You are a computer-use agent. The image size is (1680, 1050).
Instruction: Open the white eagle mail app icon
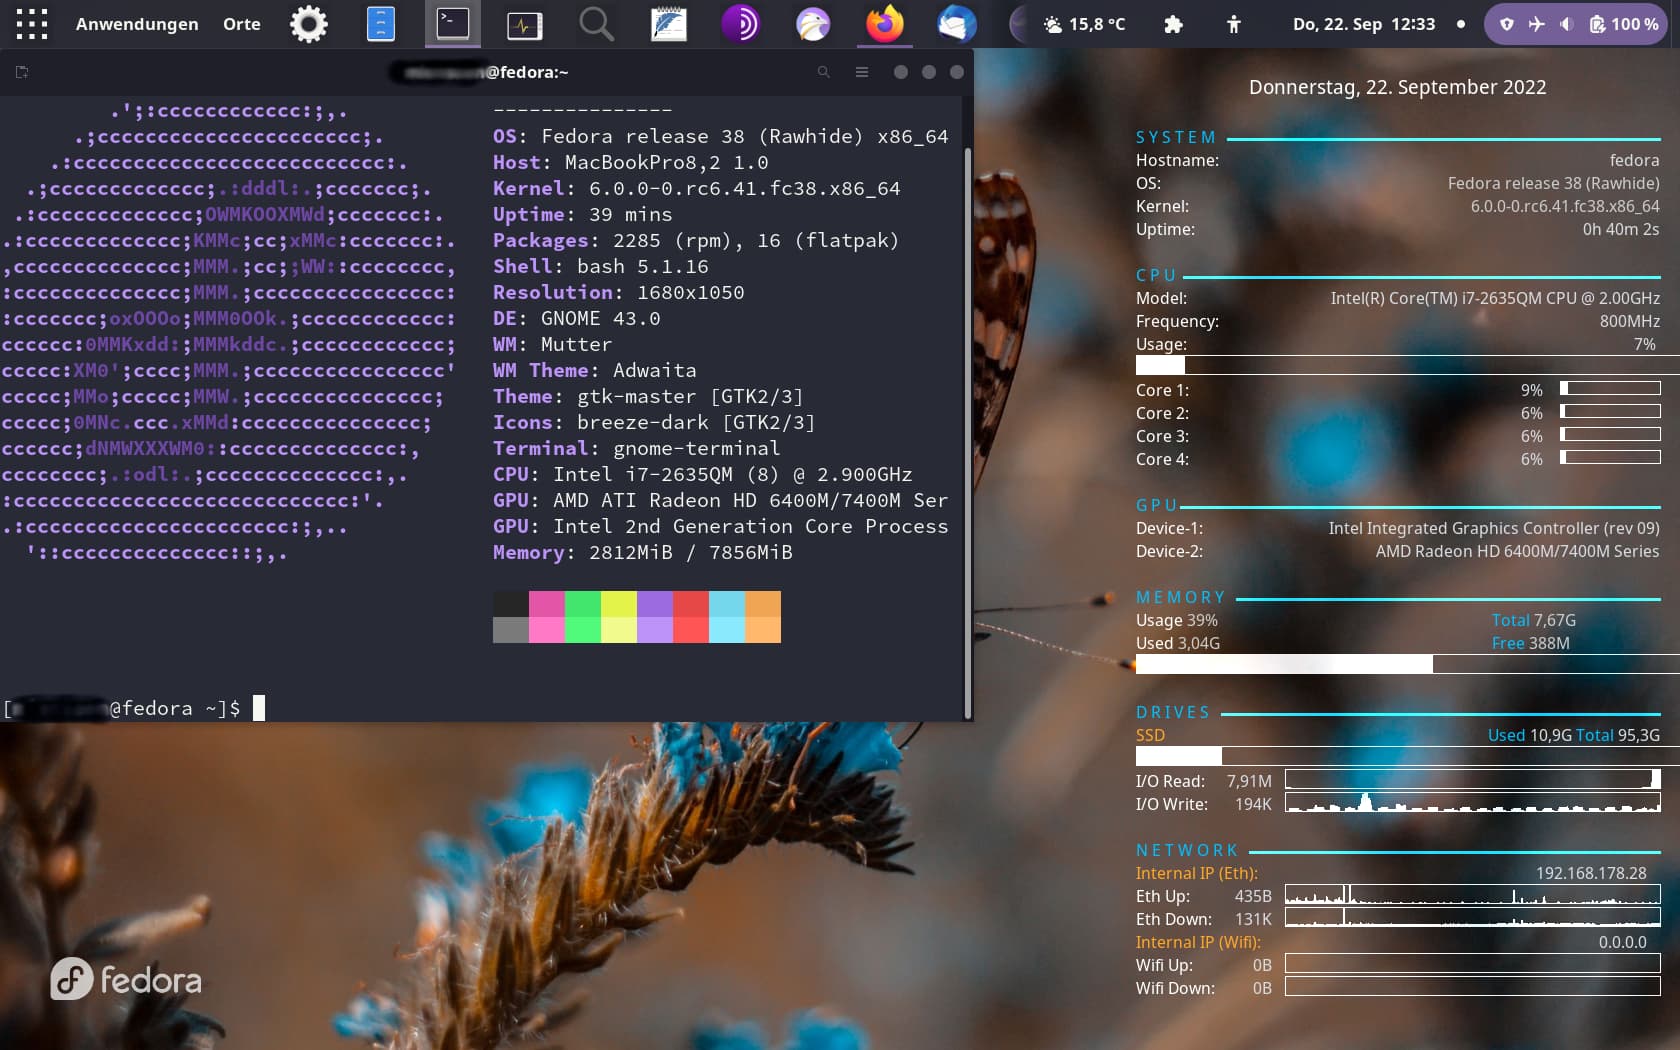click(813, 24)
